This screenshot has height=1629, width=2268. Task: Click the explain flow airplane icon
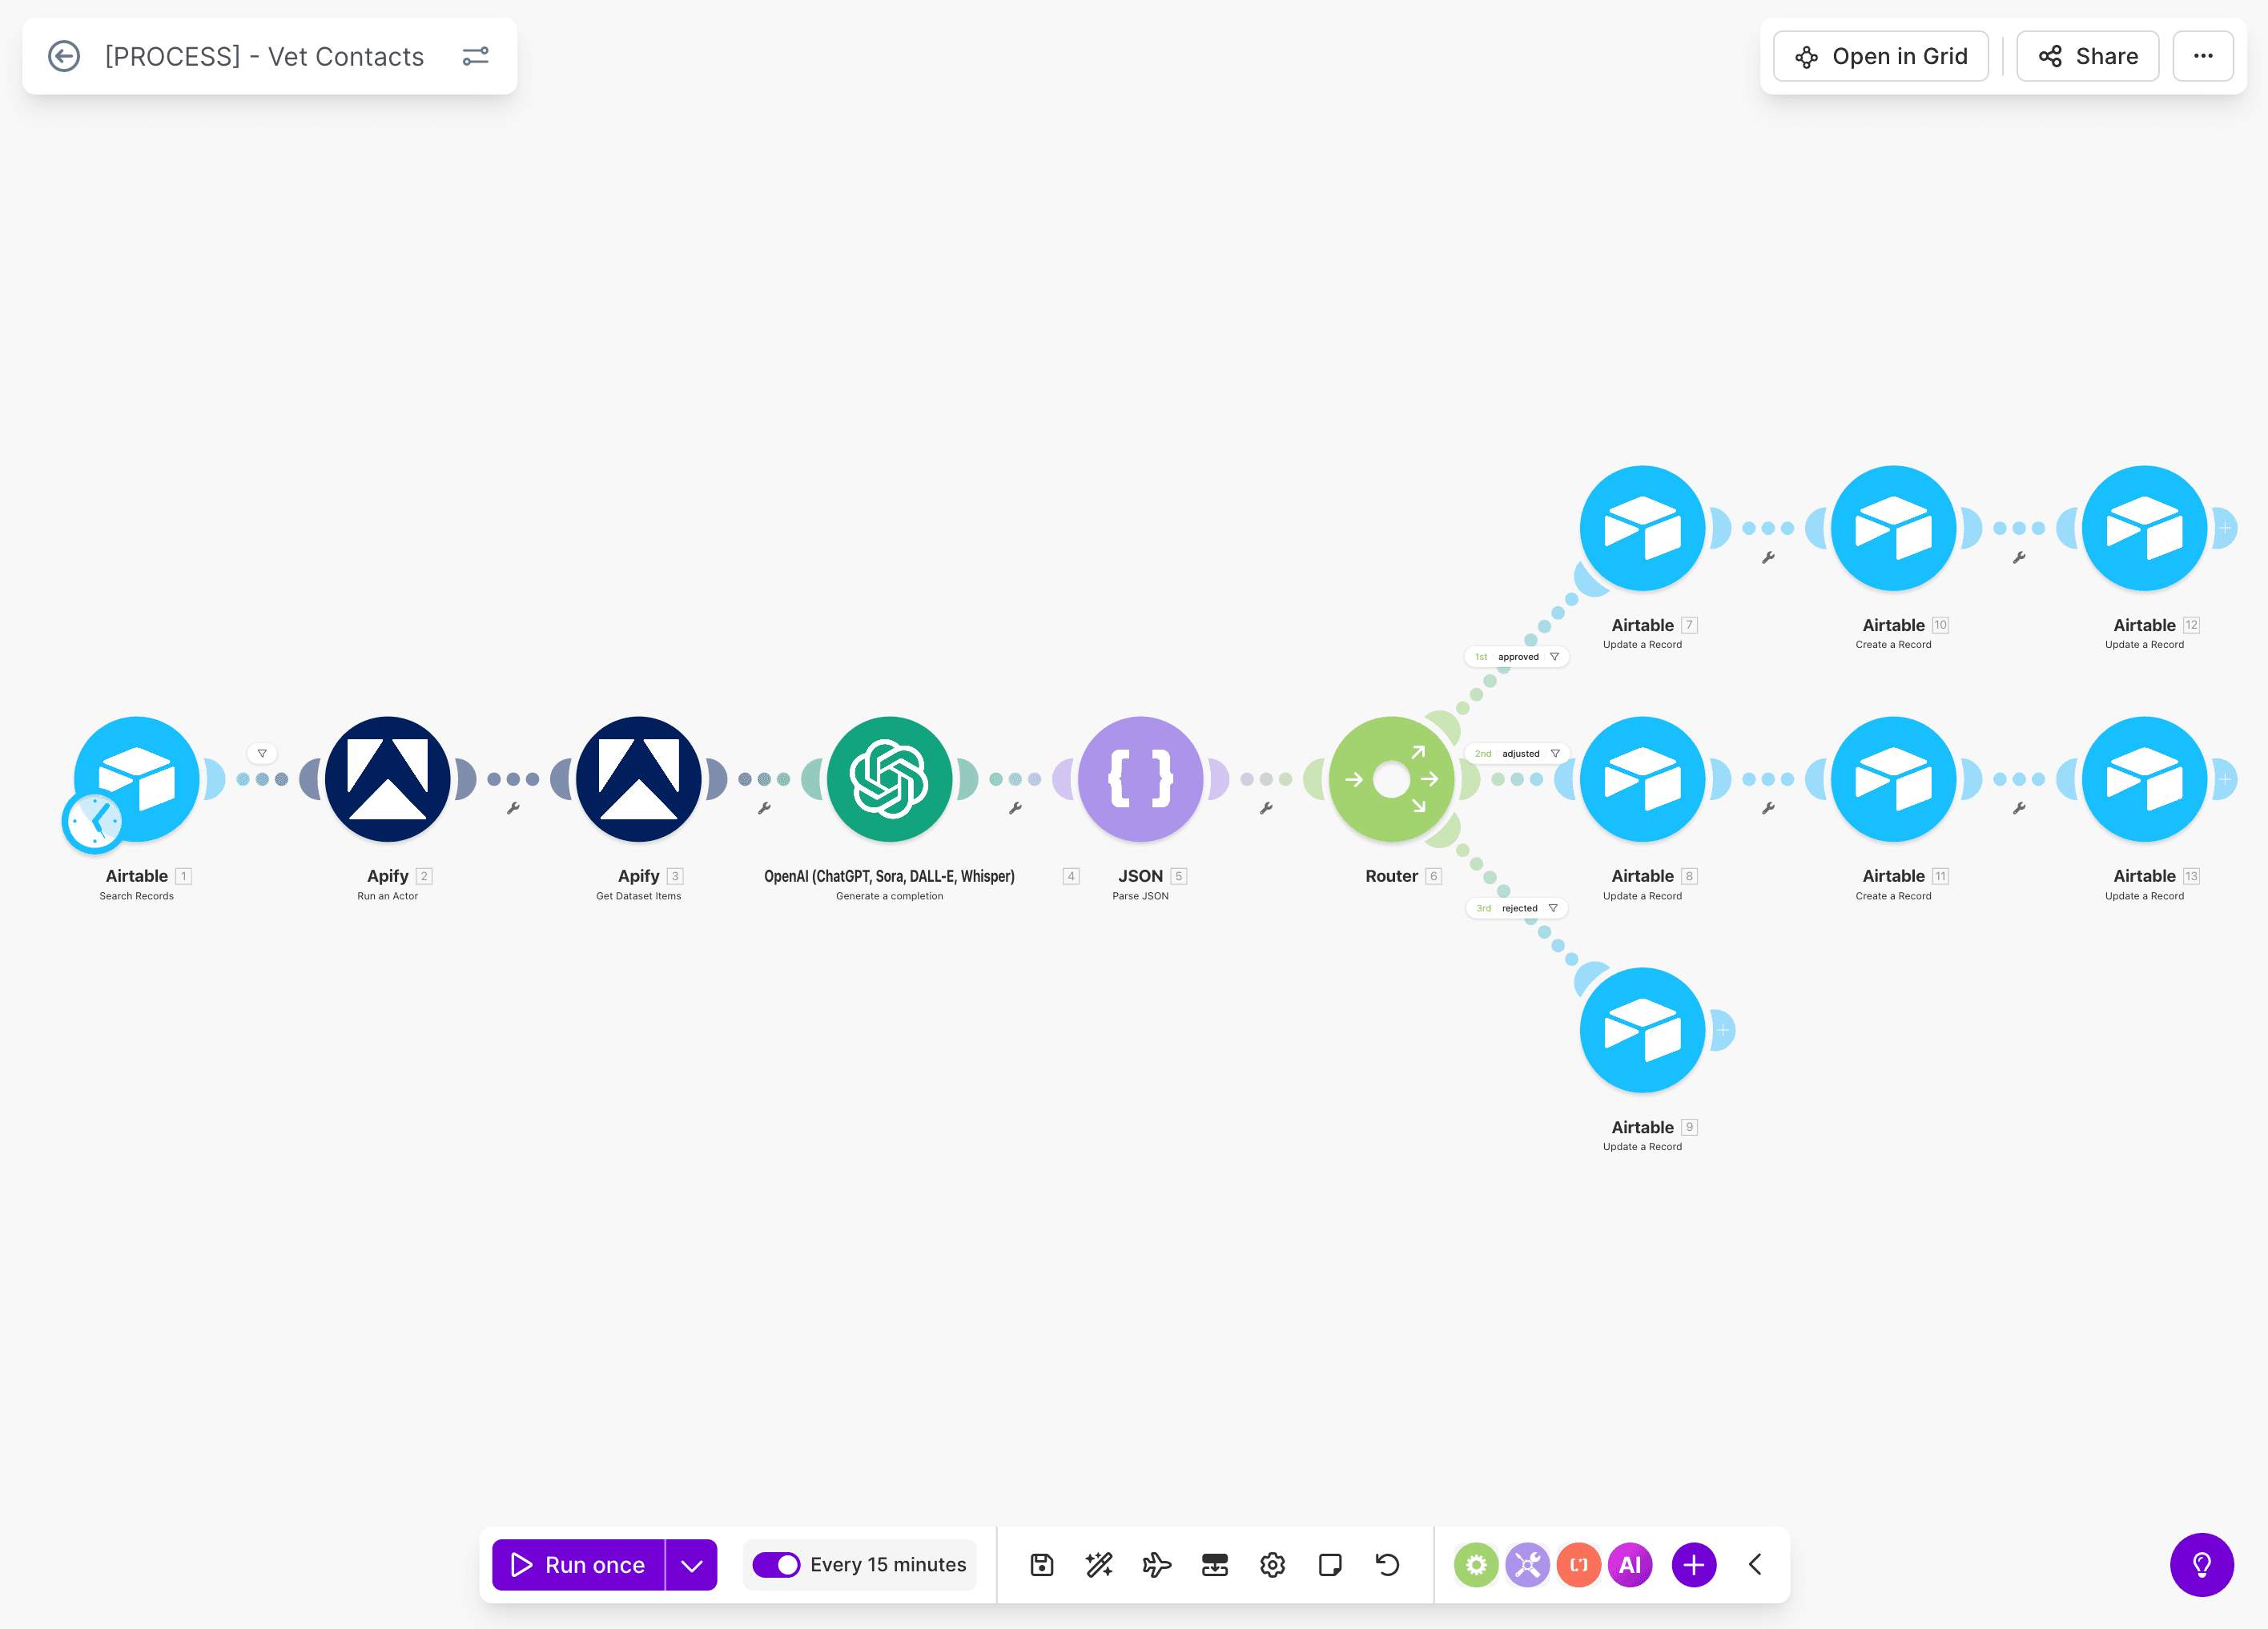(1157, 1564)
